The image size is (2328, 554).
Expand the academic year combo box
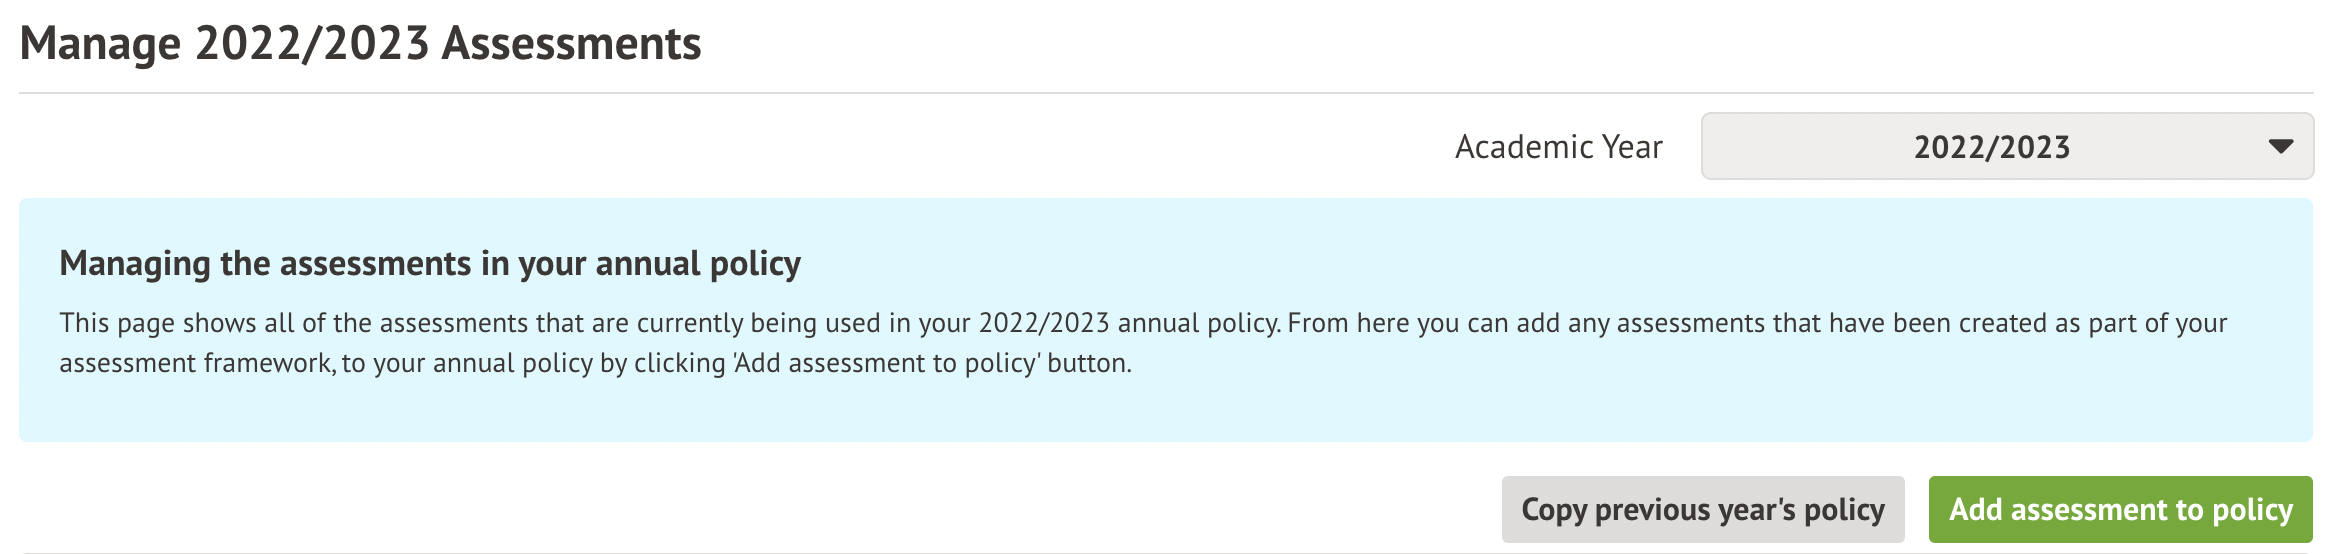[2006, 147]
